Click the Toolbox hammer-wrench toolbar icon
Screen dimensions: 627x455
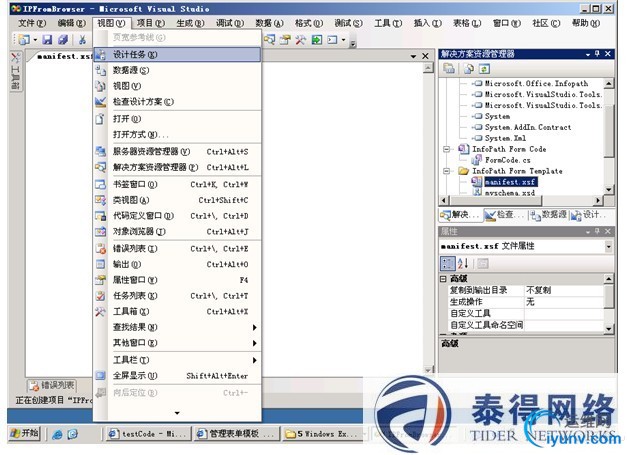coord(301,40)
